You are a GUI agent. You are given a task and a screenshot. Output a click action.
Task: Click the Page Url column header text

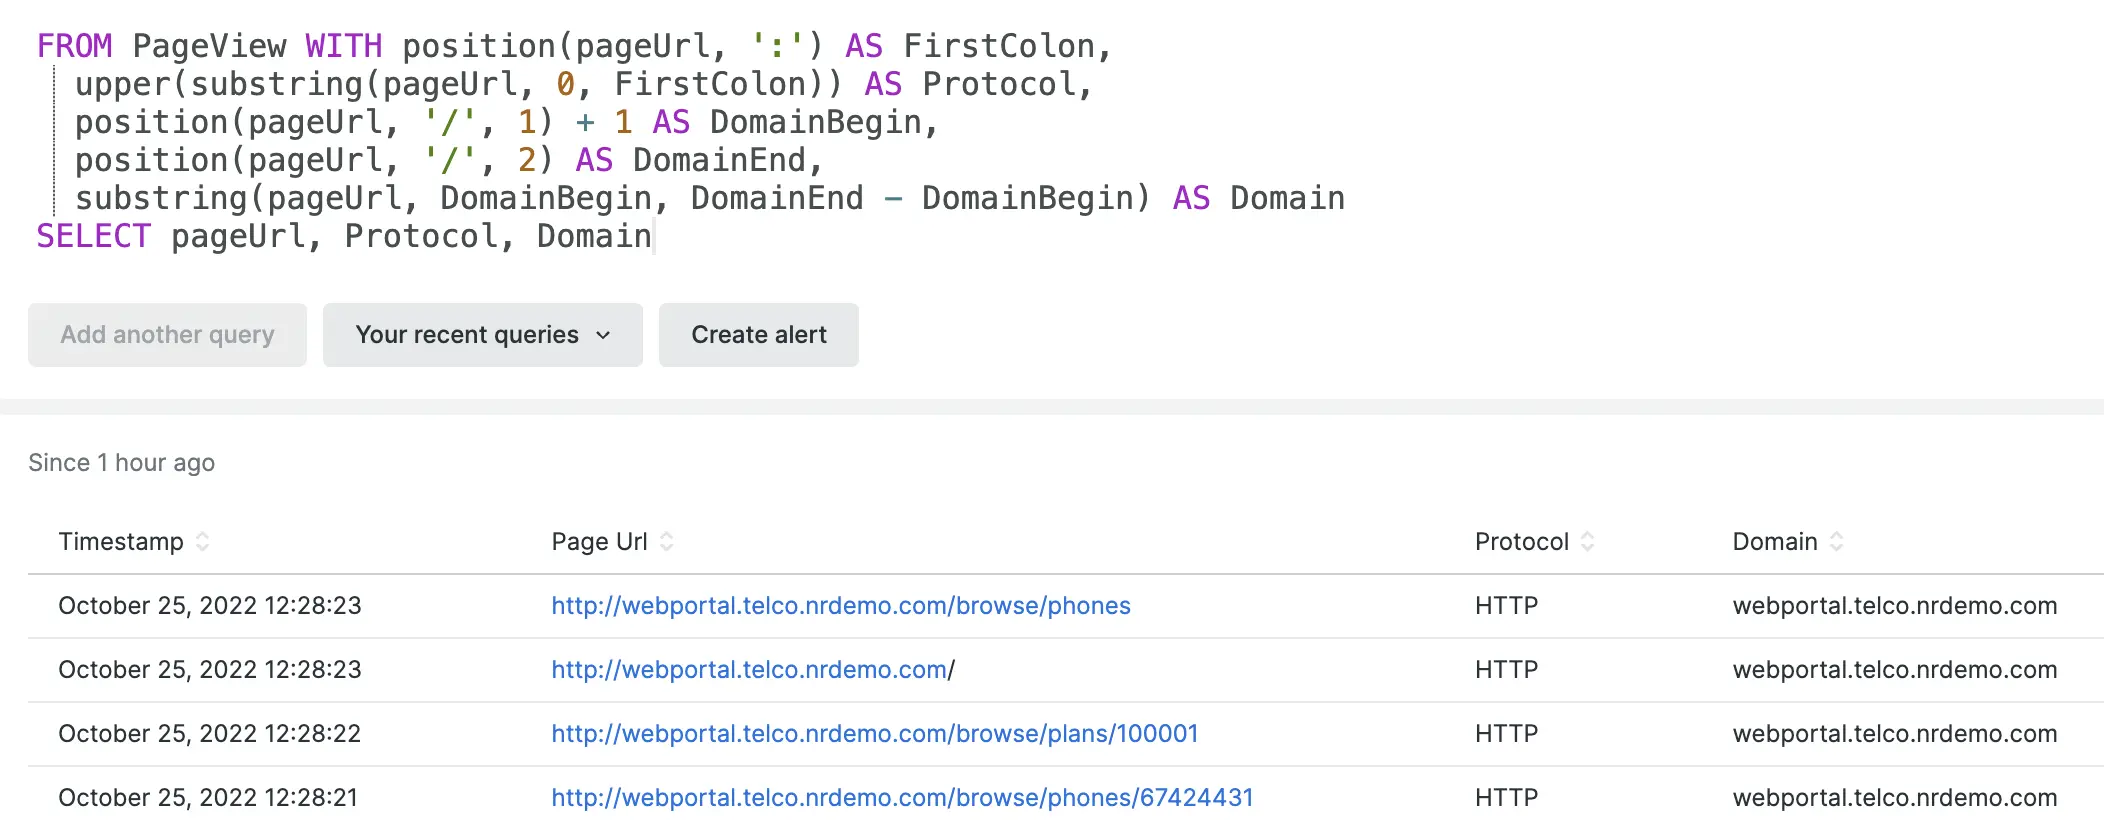click(599, 542)
